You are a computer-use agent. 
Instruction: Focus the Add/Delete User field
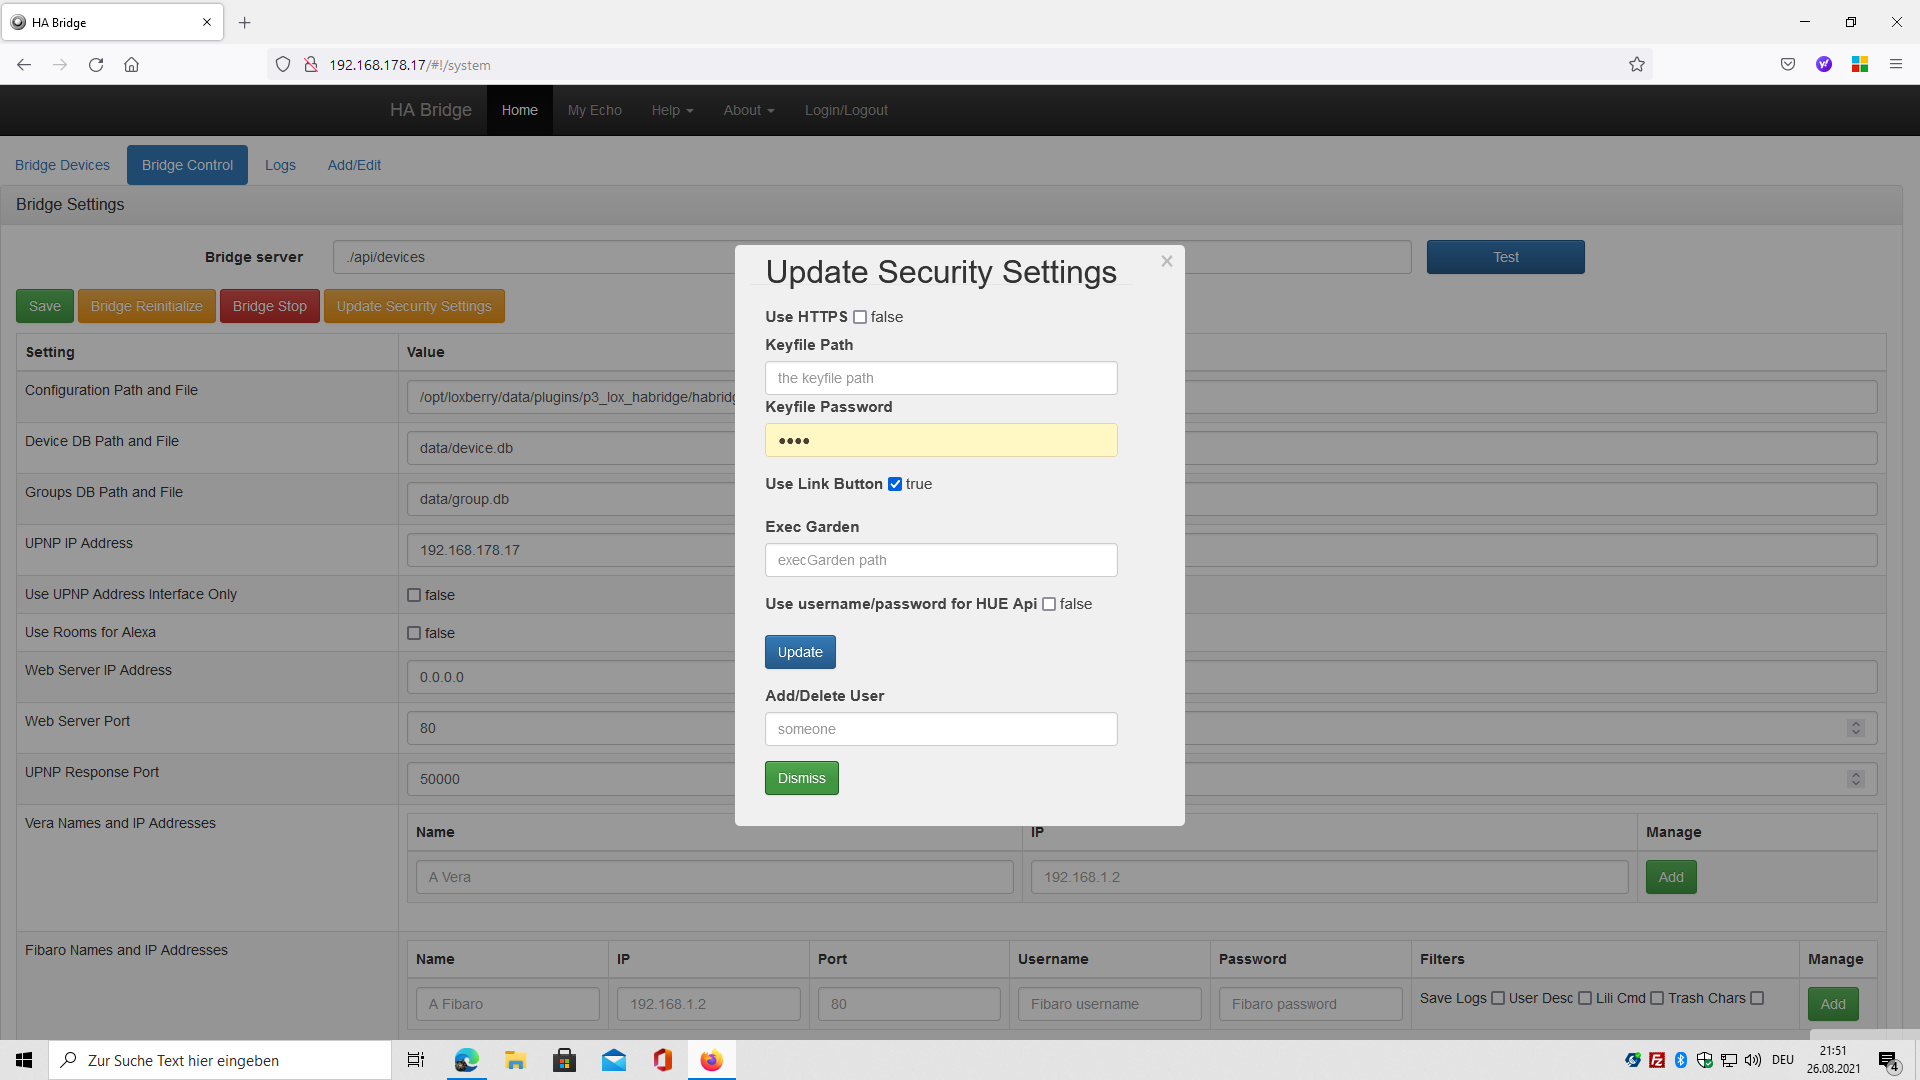point(941,729)
